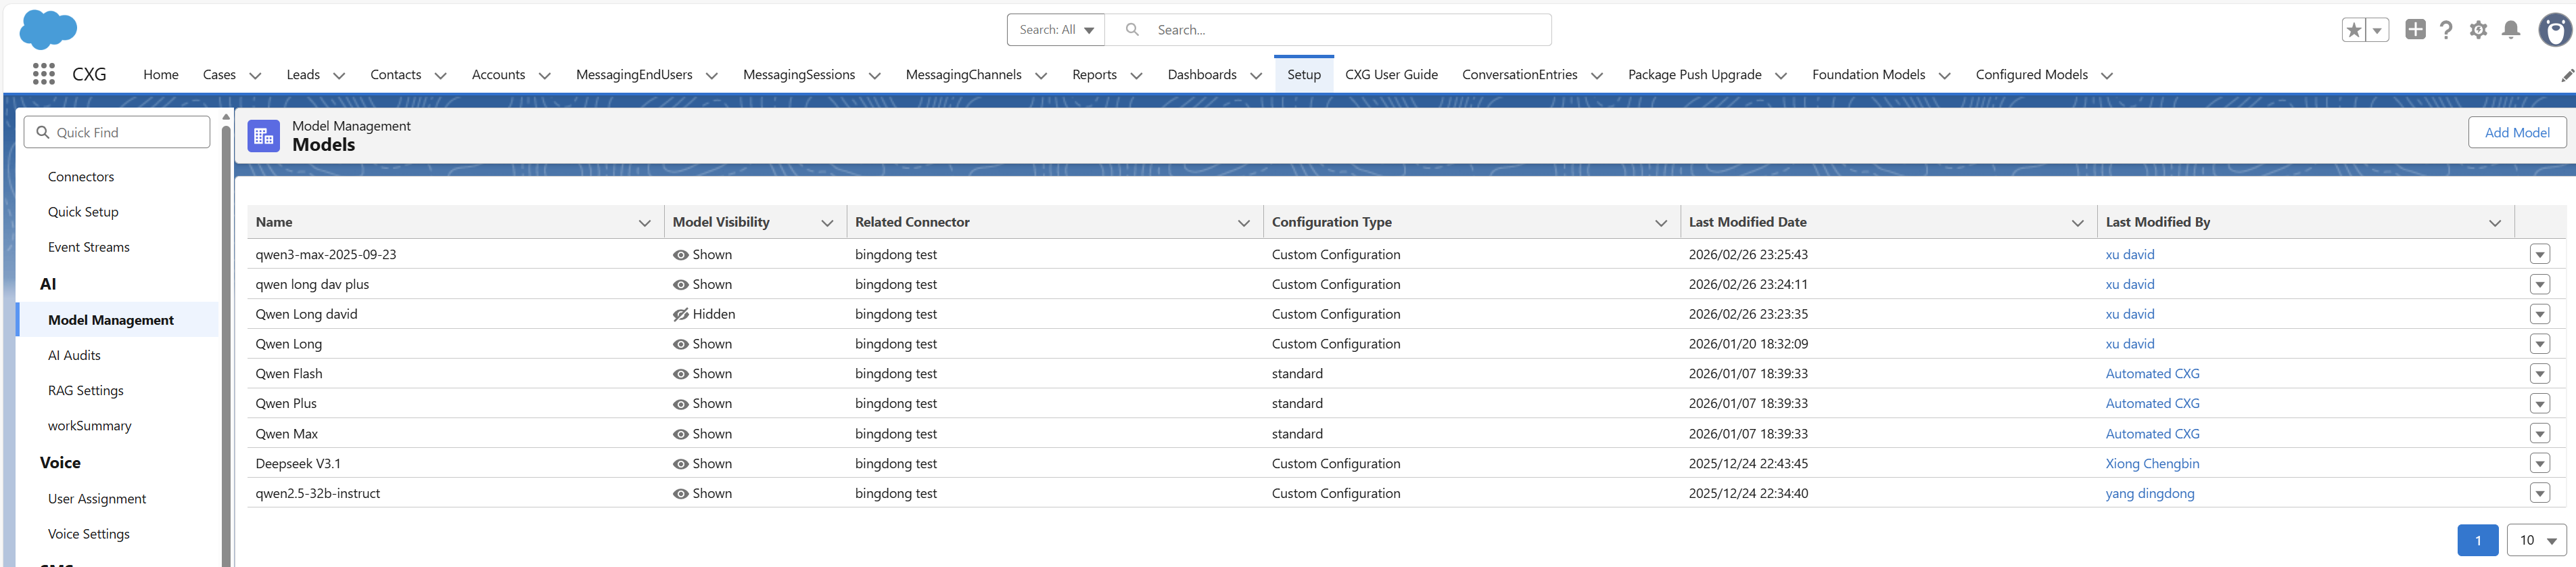Screen dimensions: 2576x567
Task: Go to the Home tab
Action: pos(161,75)
